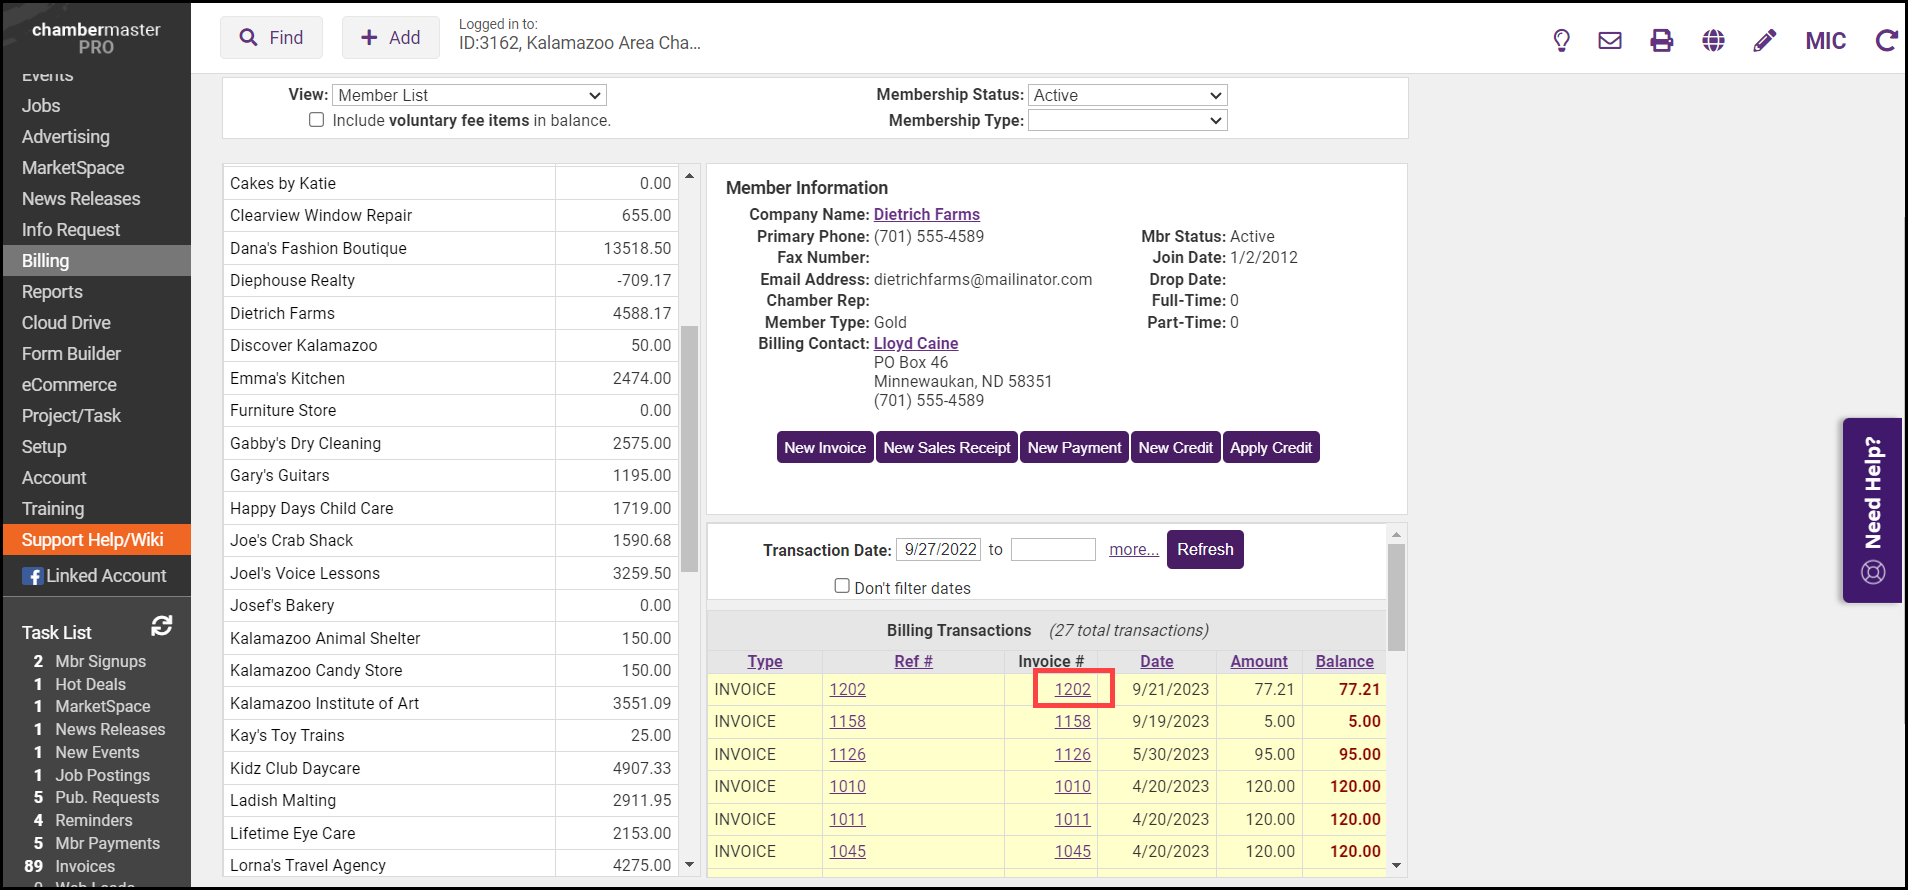Click the printer icon in header
This screenshot has height=890, width=1908.
(x=1661, y=40)
